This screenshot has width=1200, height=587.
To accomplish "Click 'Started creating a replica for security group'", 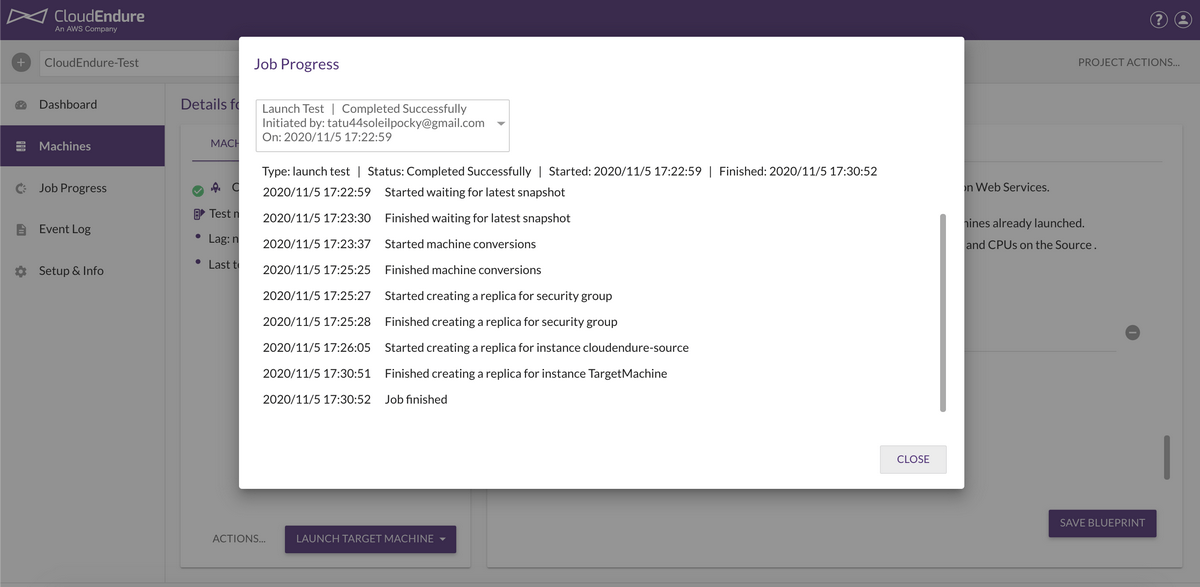I will (x=498, y=296).
